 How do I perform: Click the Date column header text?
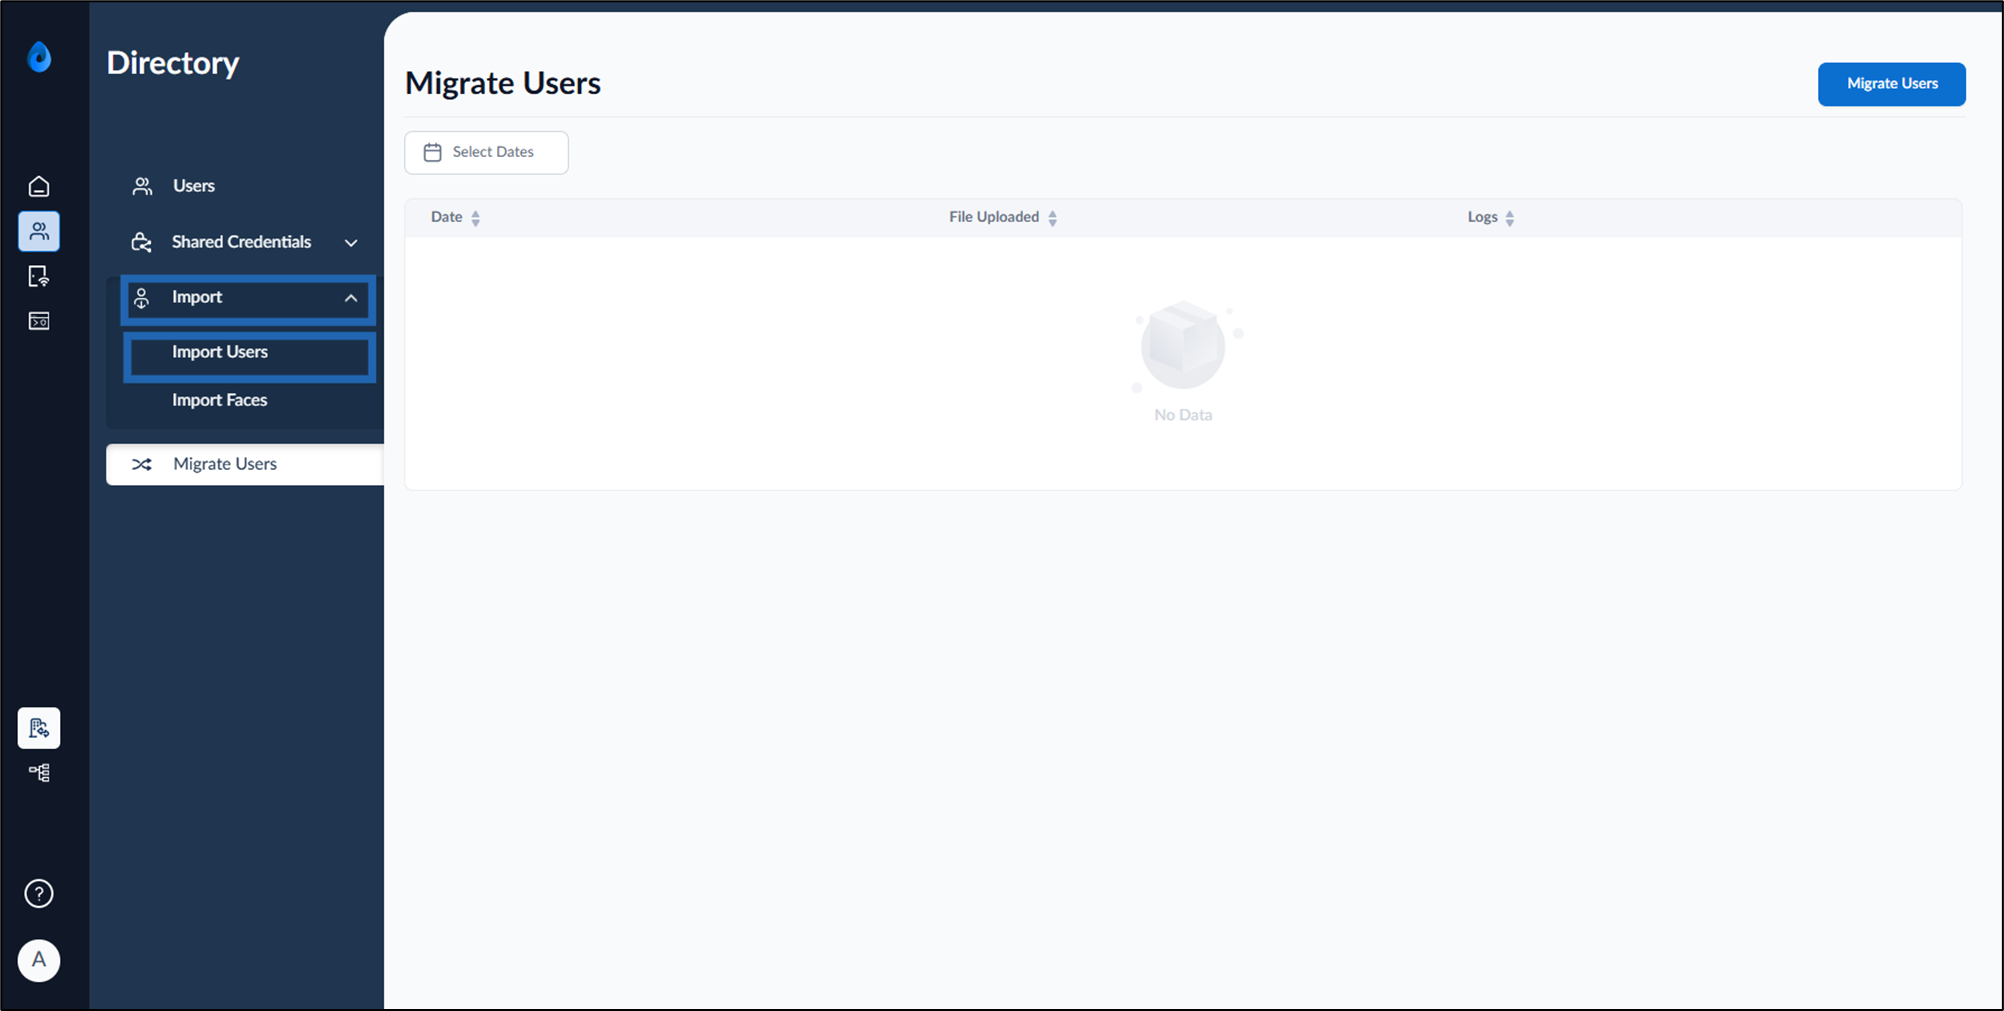446,217
